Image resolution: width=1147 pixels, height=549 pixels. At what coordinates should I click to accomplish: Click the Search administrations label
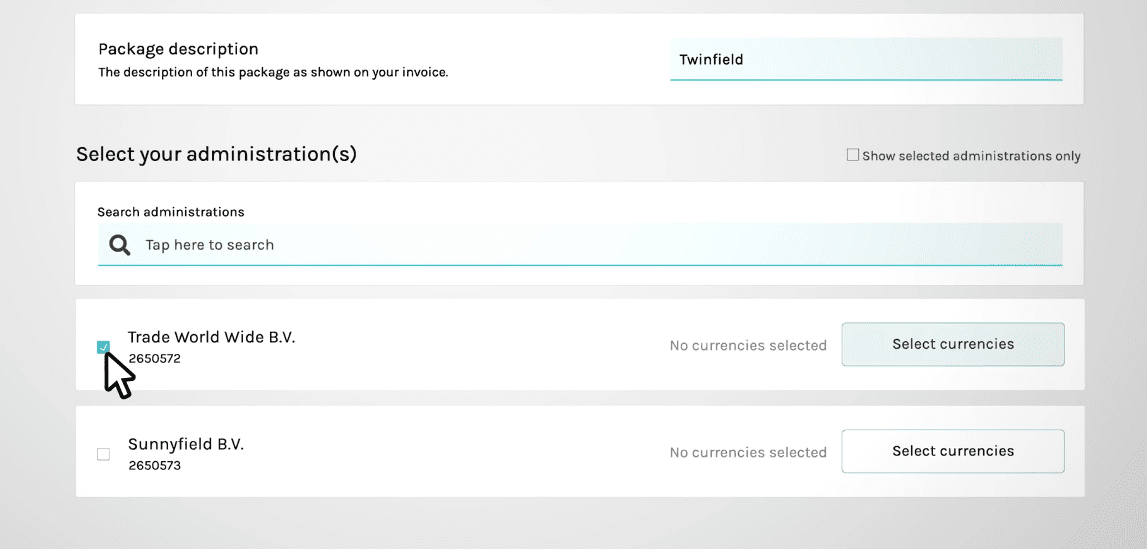[x=171, y=212]
